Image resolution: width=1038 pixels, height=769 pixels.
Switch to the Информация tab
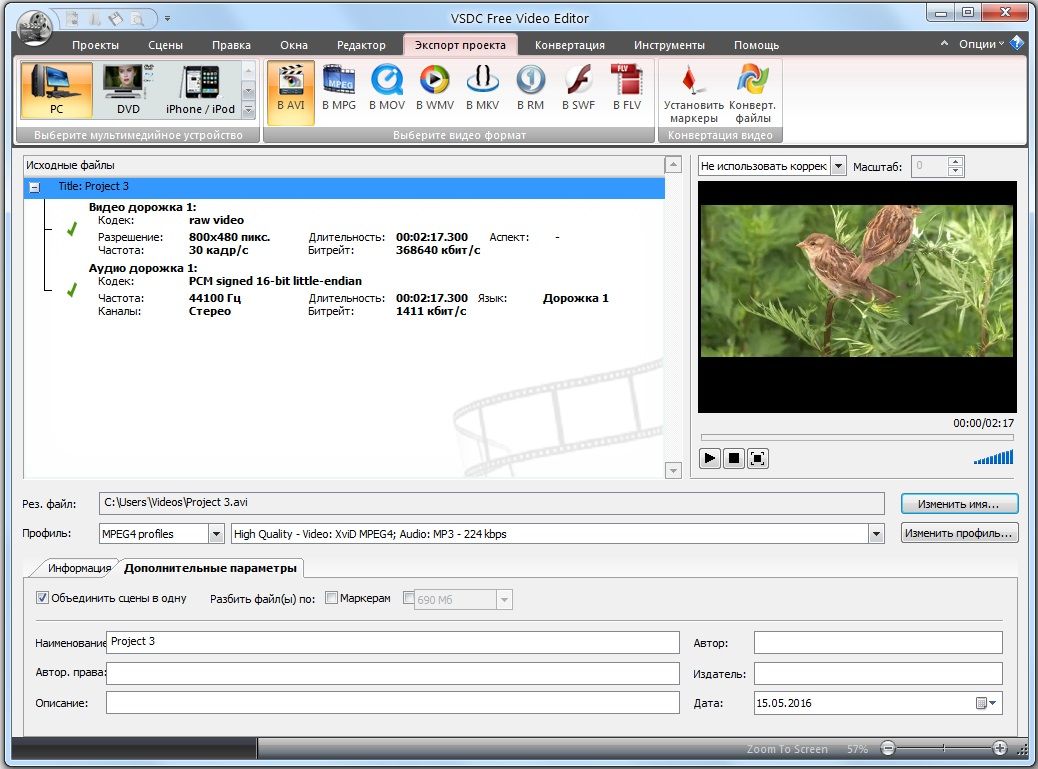[79, 568]
